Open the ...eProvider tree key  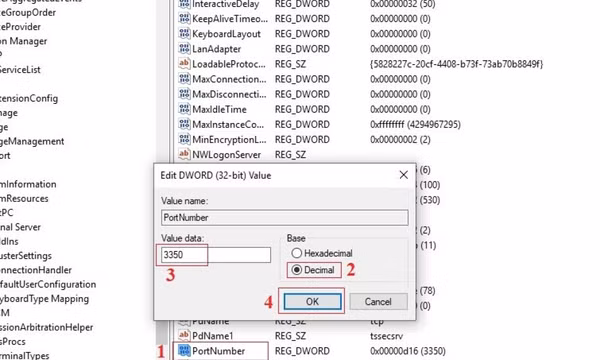(20, 27)
